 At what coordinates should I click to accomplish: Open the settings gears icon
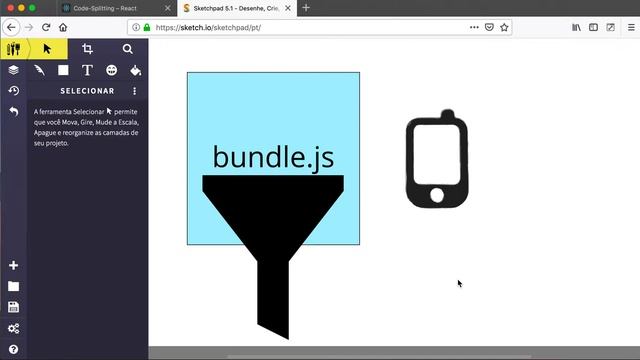pyautogui.click(x=13, y=328)
